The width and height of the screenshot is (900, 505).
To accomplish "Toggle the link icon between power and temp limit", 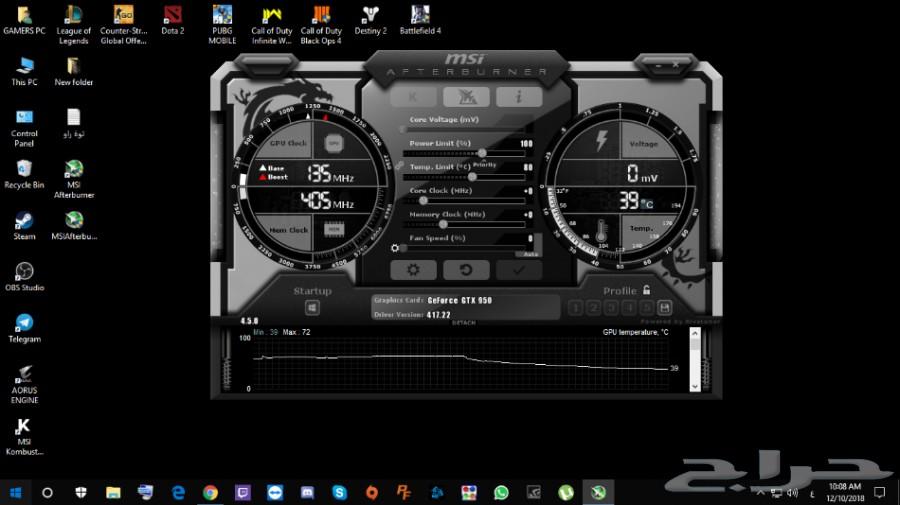I will 399,165.
